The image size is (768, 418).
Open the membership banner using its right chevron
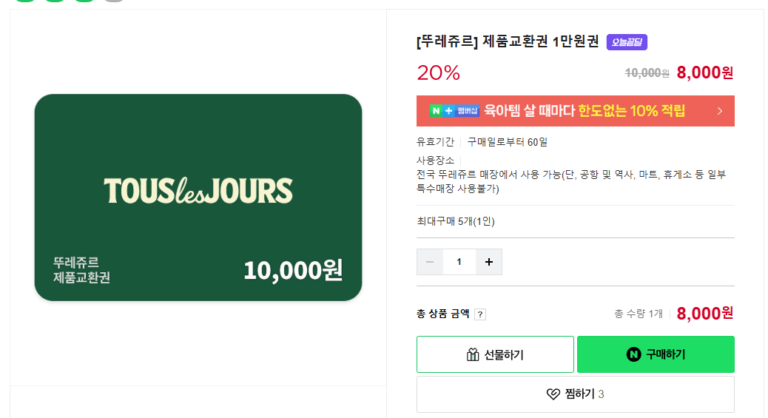[x=719, y=111]
